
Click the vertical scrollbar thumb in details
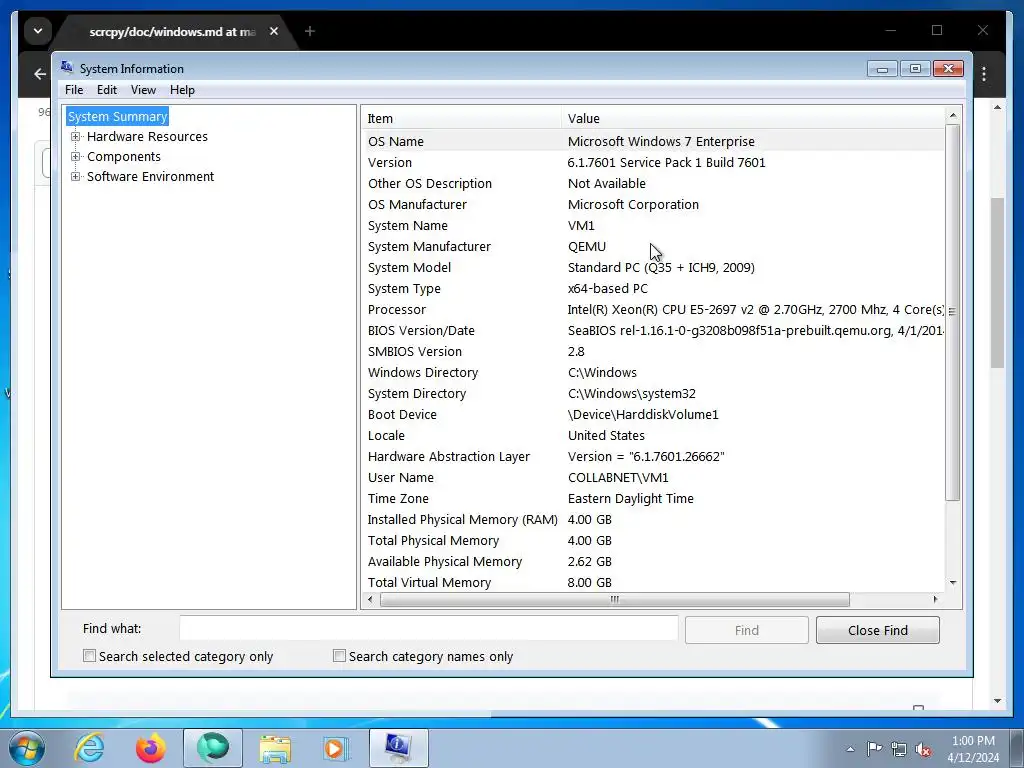click(953, 312)
